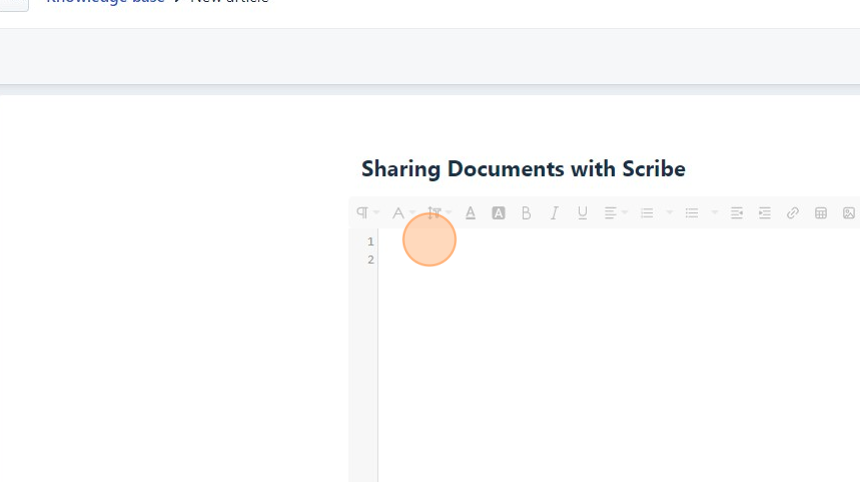Expand ordered list style options arrow

click(x=669, y=213)
